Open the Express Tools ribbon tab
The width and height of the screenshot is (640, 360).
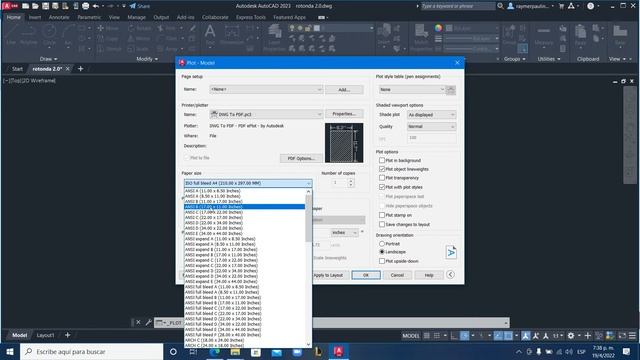pyautogui.click(x=251, y=18)
